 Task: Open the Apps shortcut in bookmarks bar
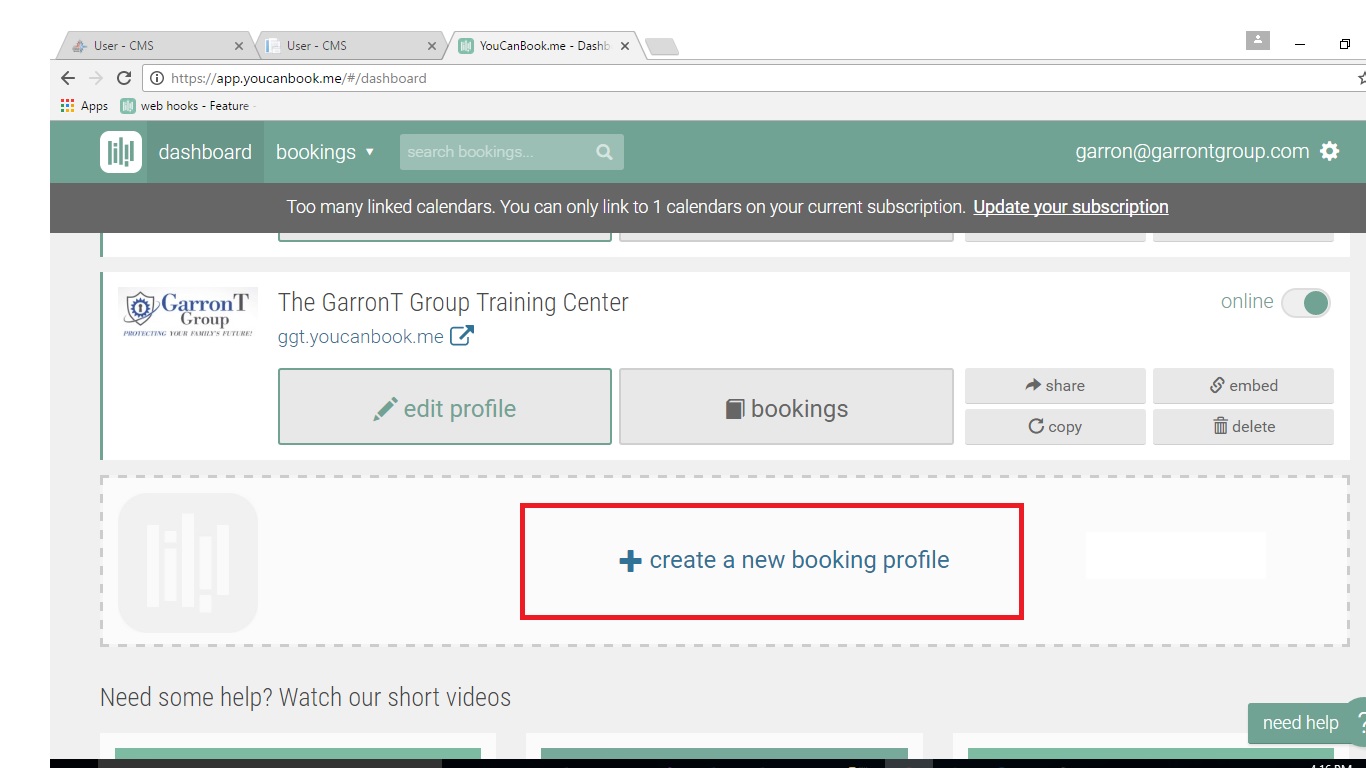tap(84, 106)
